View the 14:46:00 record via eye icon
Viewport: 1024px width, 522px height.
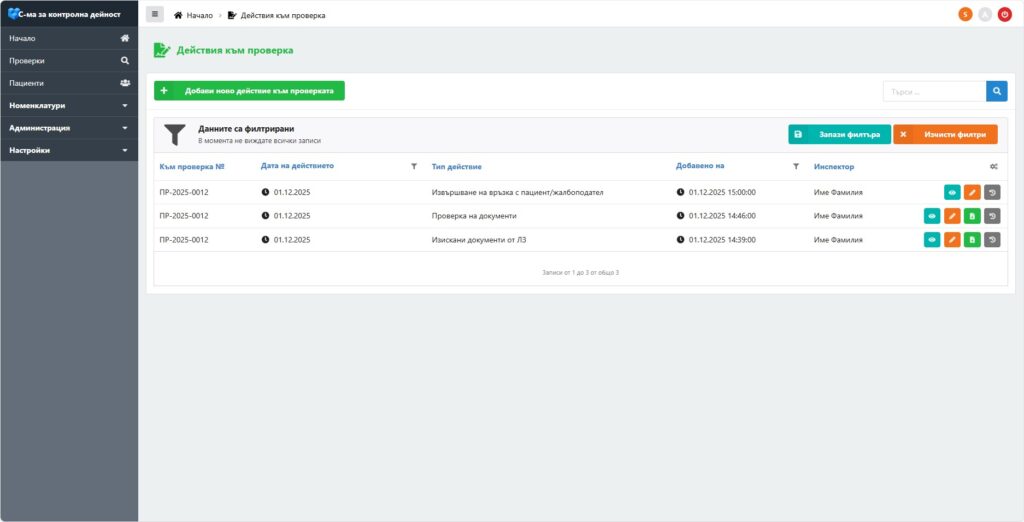[x=932, y=215]
